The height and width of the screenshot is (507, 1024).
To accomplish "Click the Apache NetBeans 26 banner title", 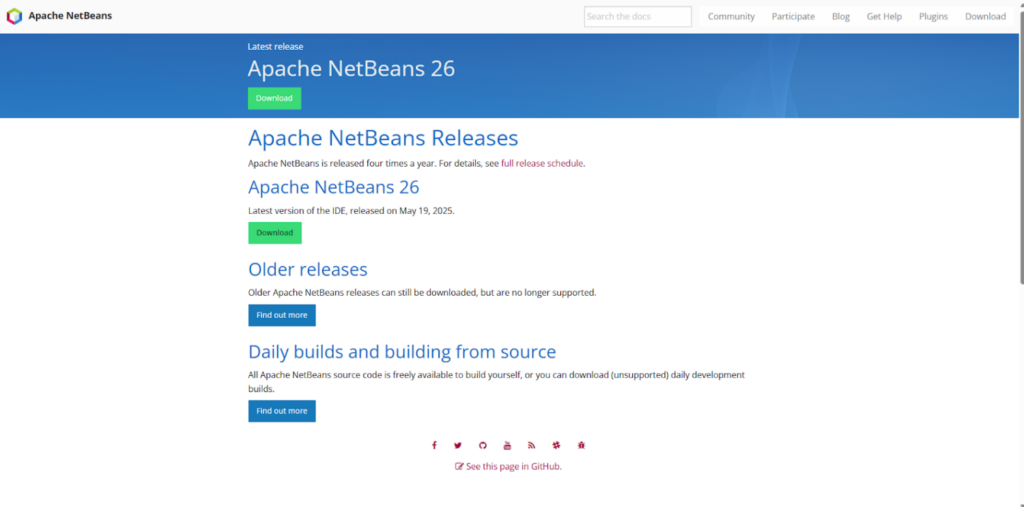I will tap(351, 69).
